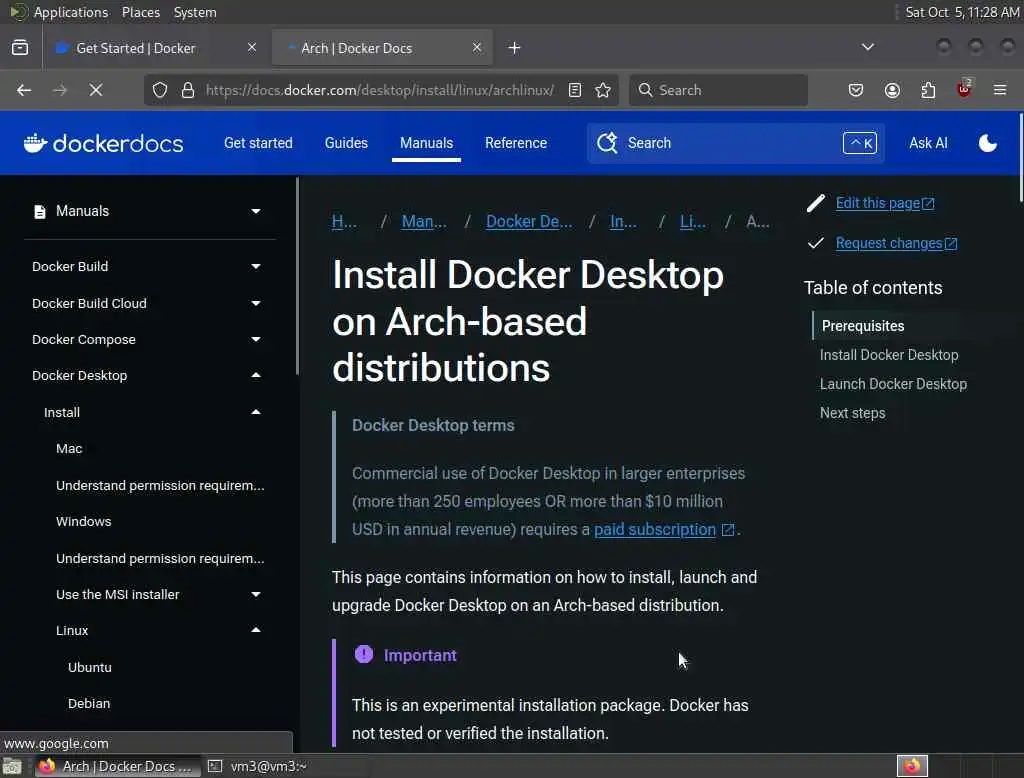Click the Firefox URL address bar
This screenshot has height=778, width=1024.
379,90
